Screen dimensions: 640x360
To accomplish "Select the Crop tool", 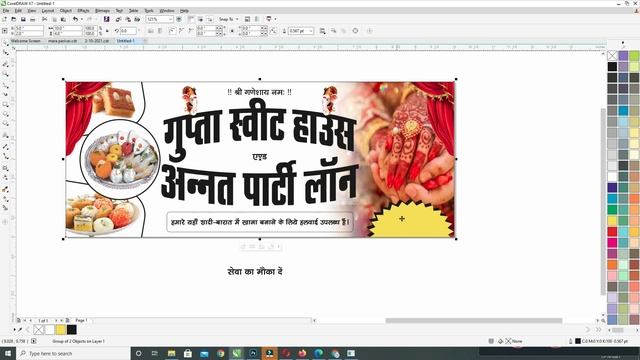I will point(5,64).
